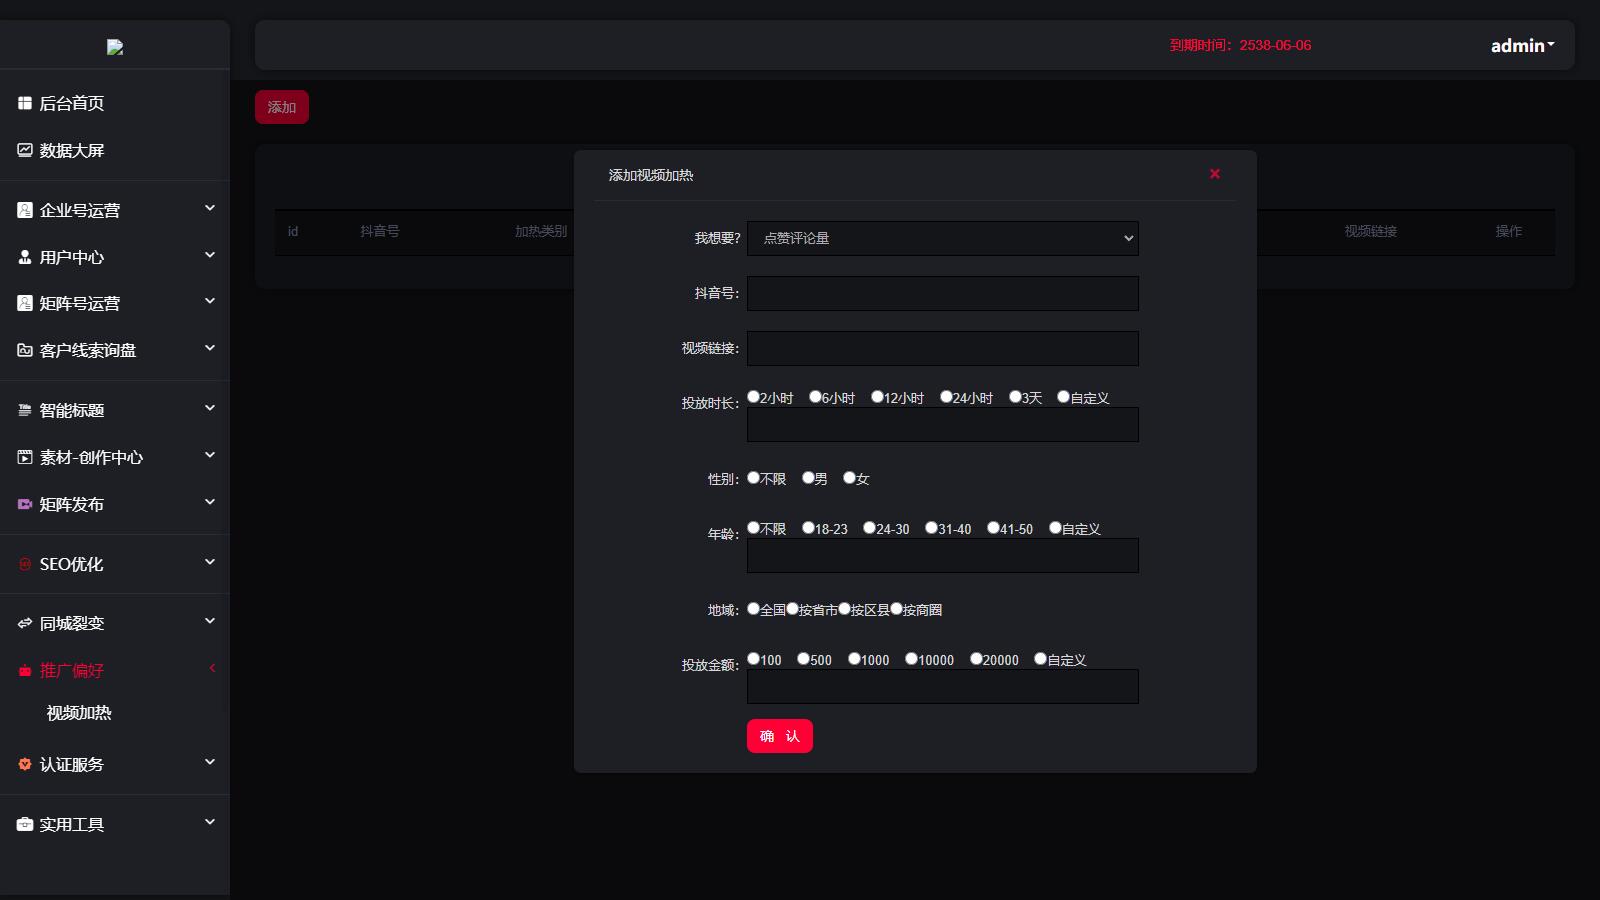
Task: Close the 添加视频加热 dialog with red X
Action: [1215, 174]
